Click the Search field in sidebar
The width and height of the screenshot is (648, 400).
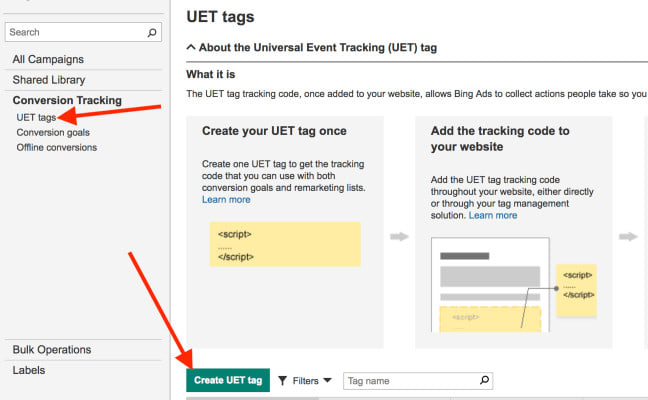click(83, 32)
